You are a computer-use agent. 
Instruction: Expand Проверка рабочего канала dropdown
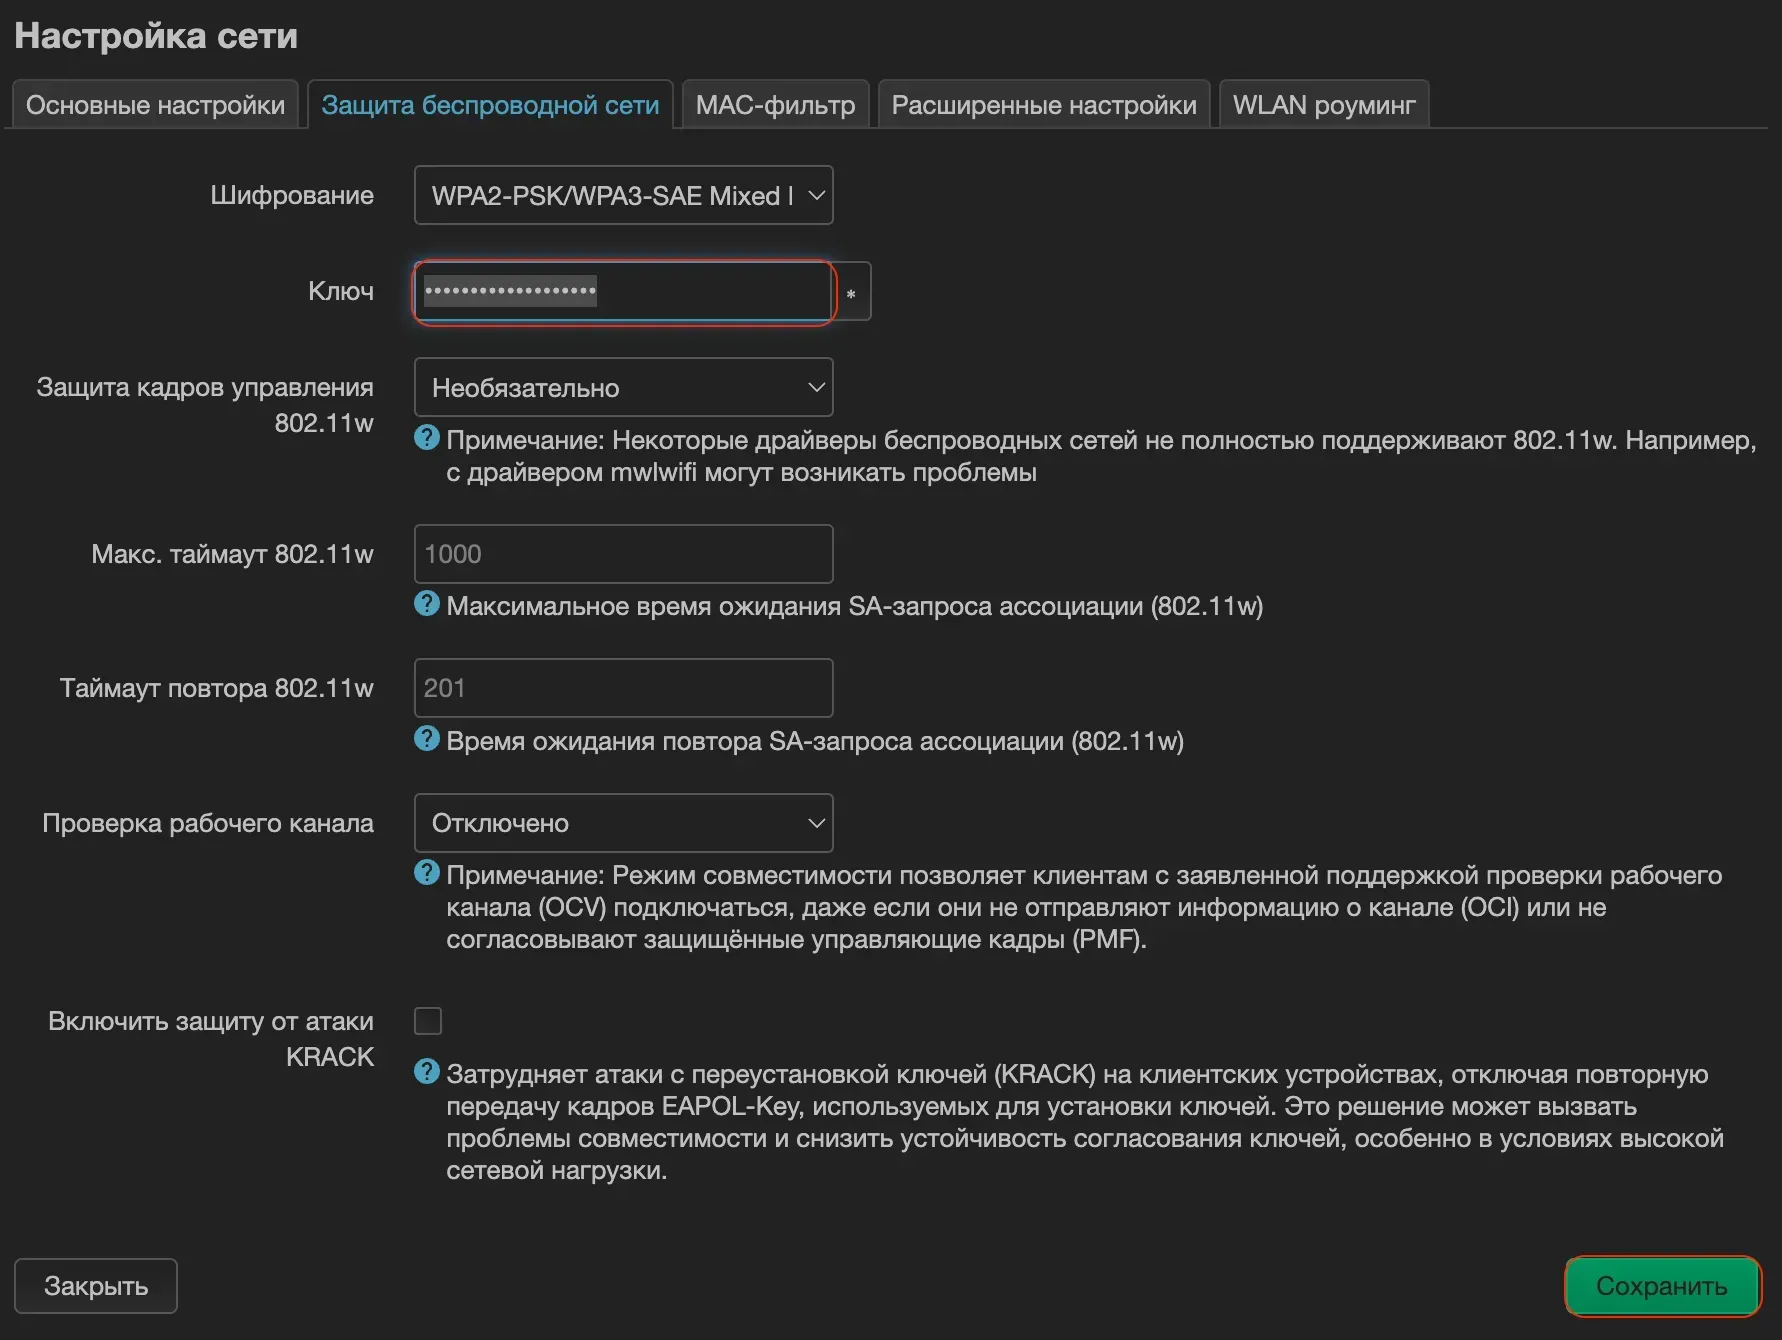624,823
